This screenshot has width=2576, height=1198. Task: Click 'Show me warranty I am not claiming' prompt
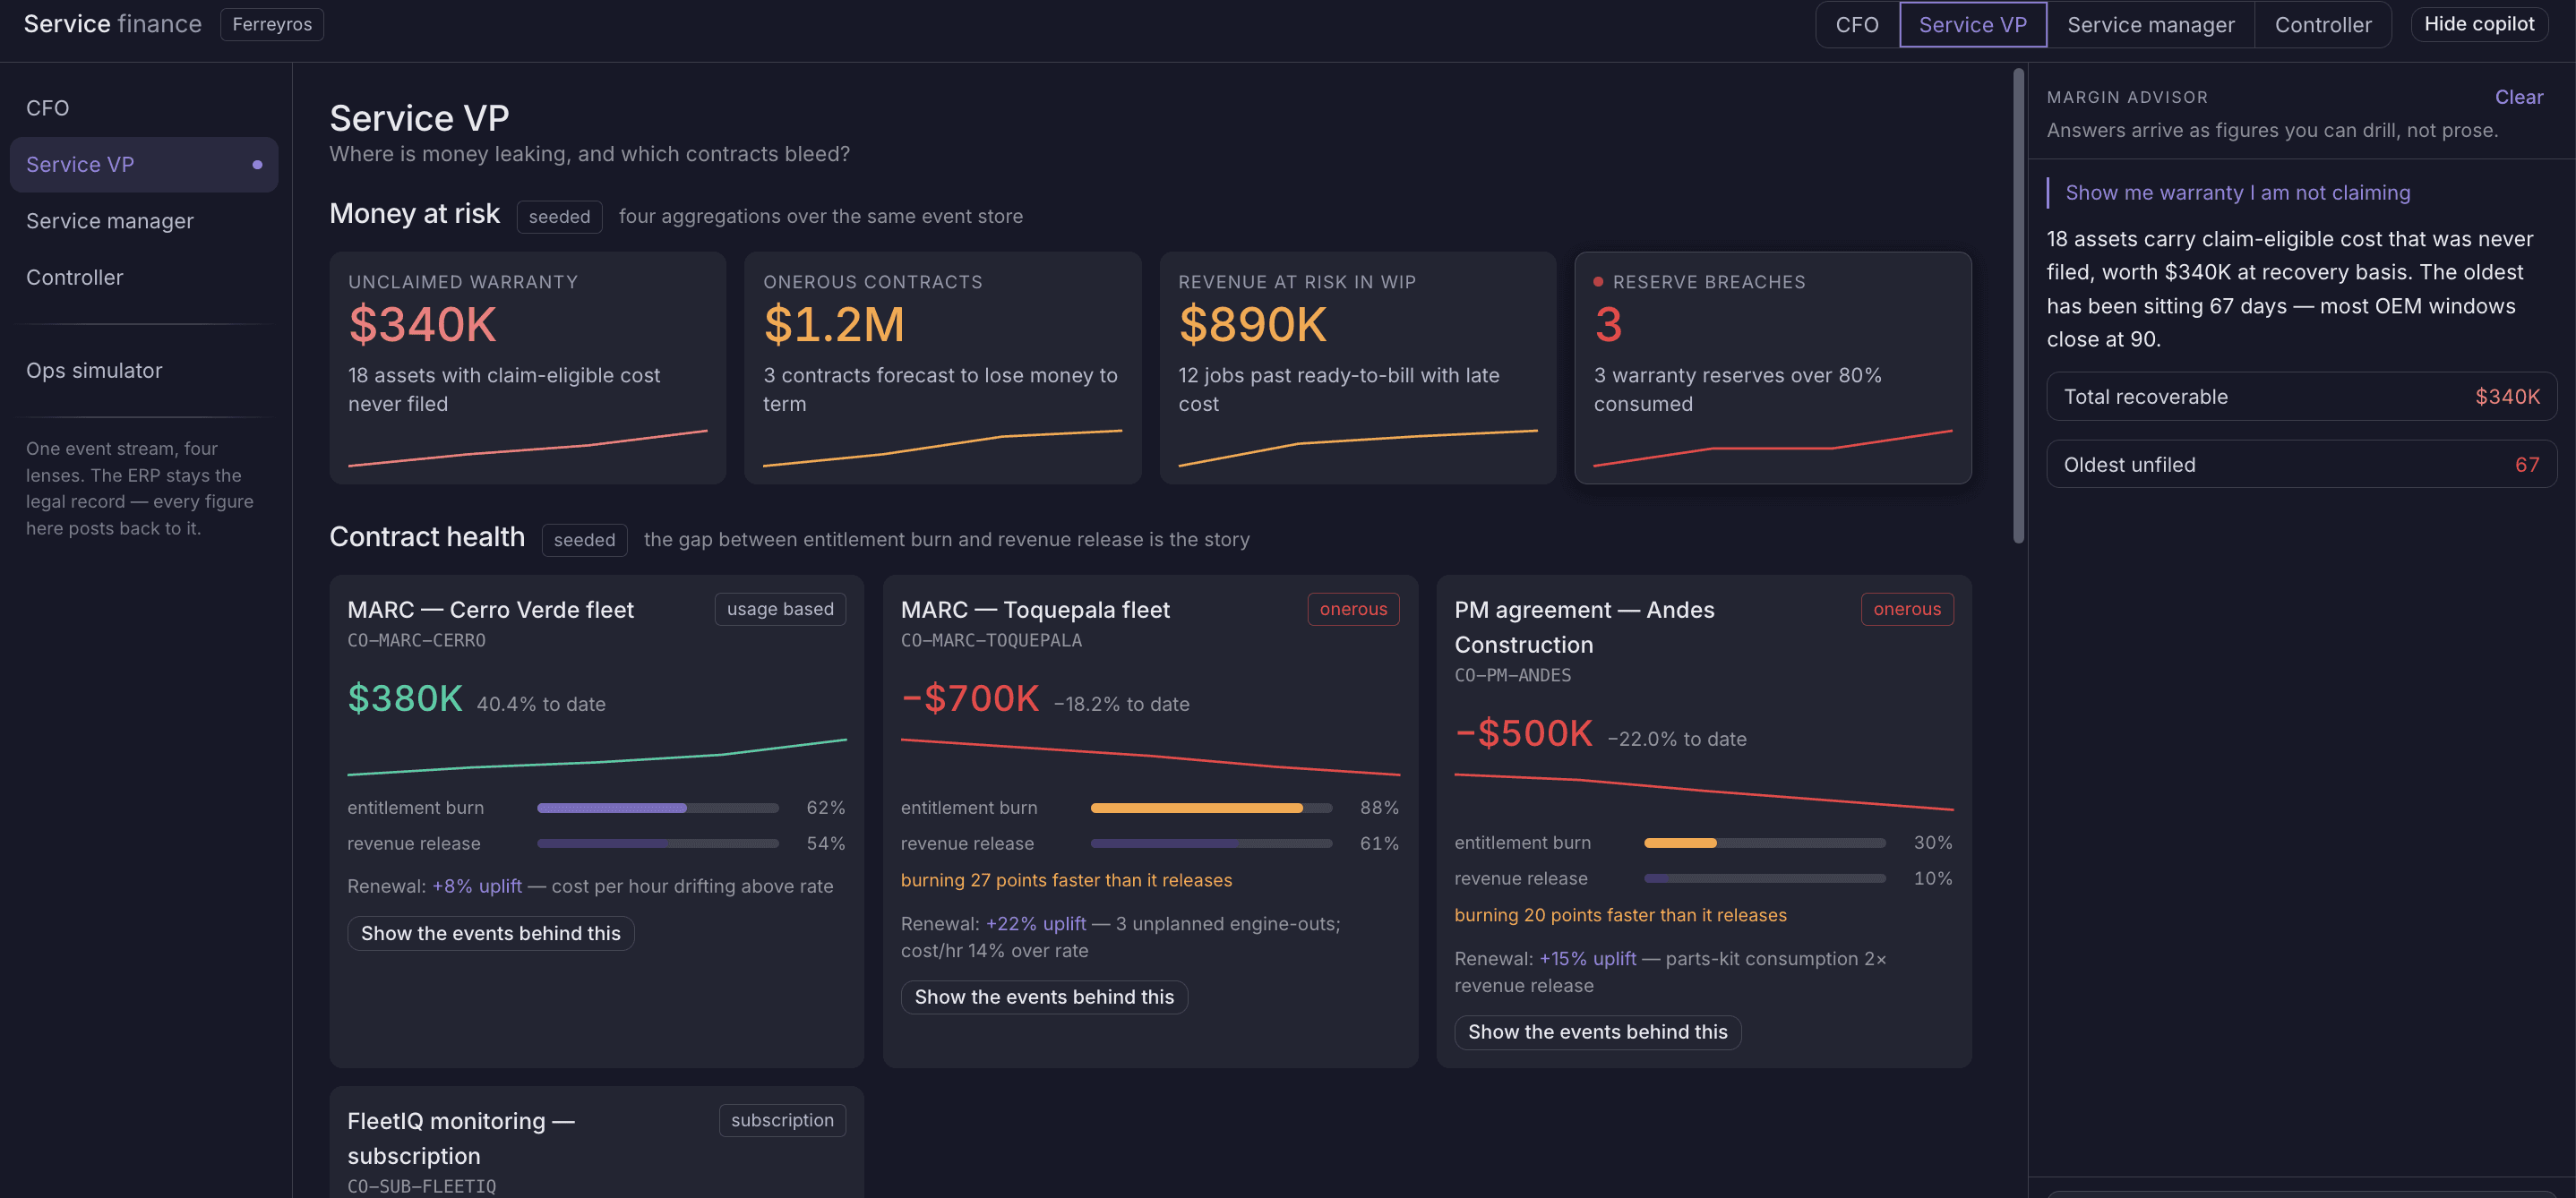tap(2238, 193)
